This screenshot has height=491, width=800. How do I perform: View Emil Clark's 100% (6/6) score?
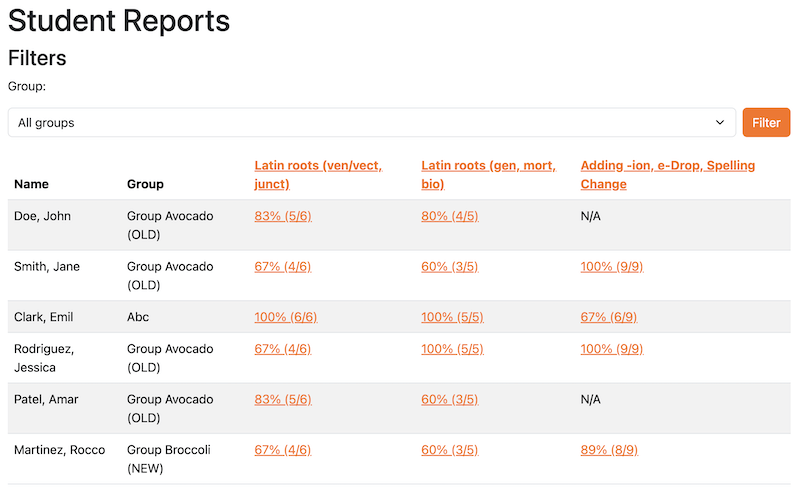[x=286, y=317]
